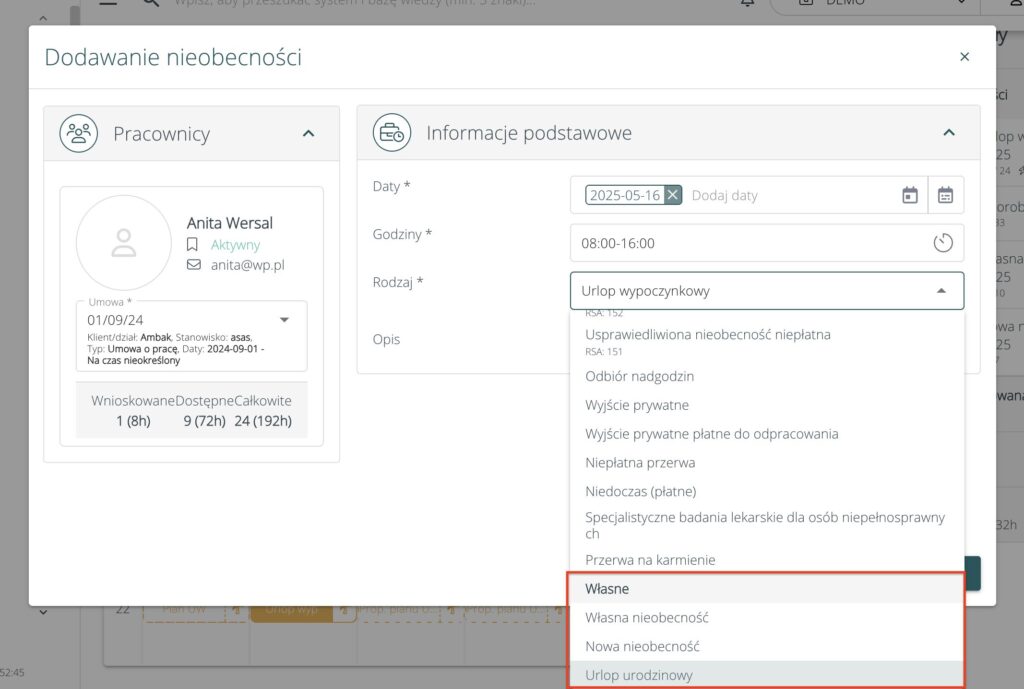
Task: Click the envelope icon beside anita@wp.pl
Action: click(194, 265)
